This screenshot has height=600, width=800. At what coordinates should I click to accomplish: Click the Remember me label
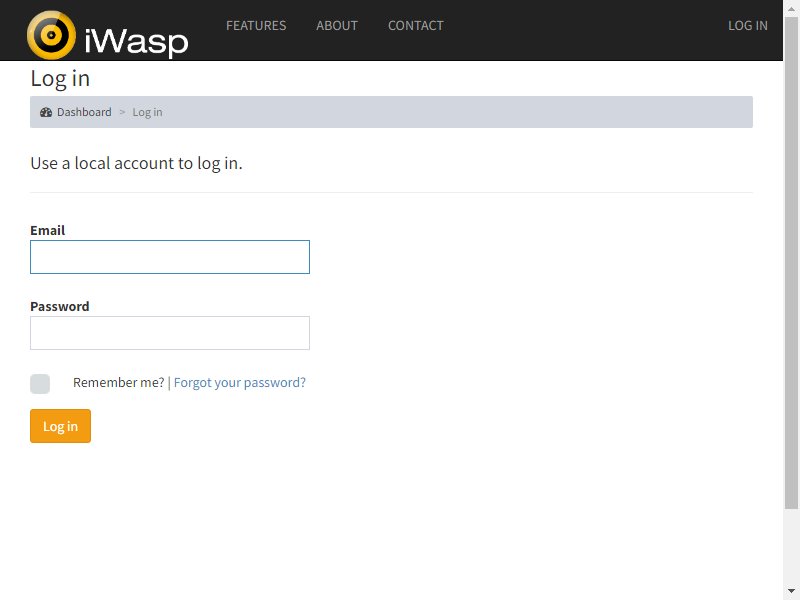118,383
